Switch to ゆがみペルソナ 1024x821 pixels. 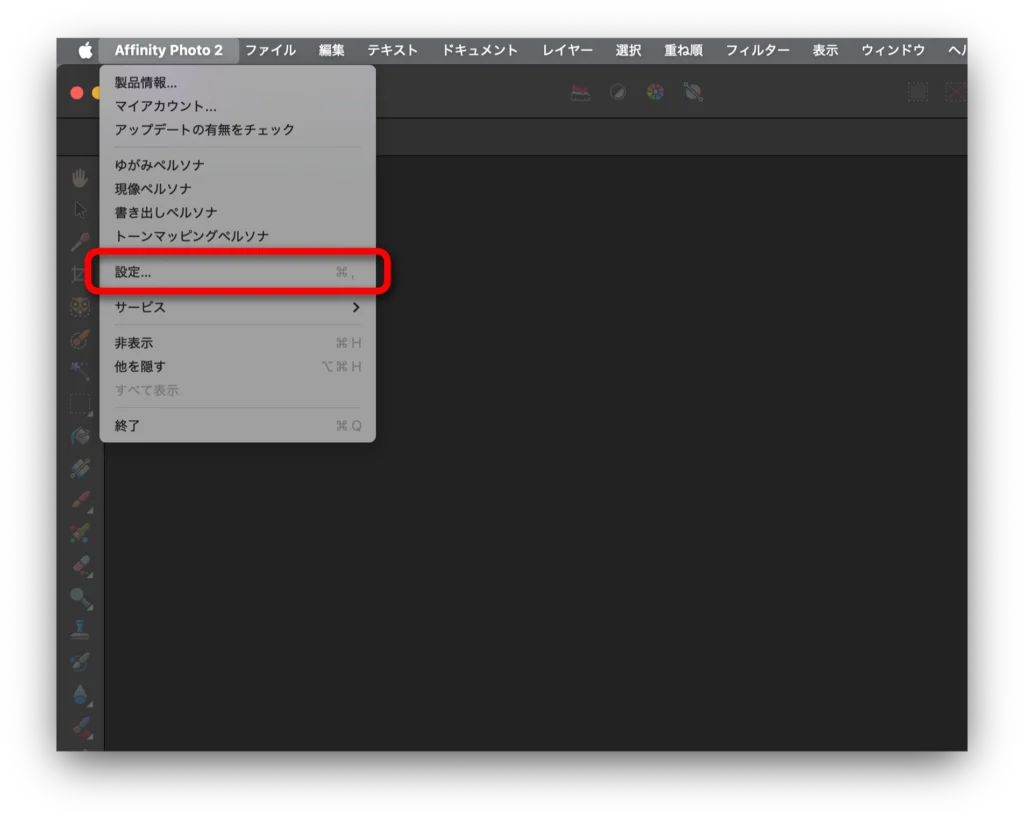point(160,165)
